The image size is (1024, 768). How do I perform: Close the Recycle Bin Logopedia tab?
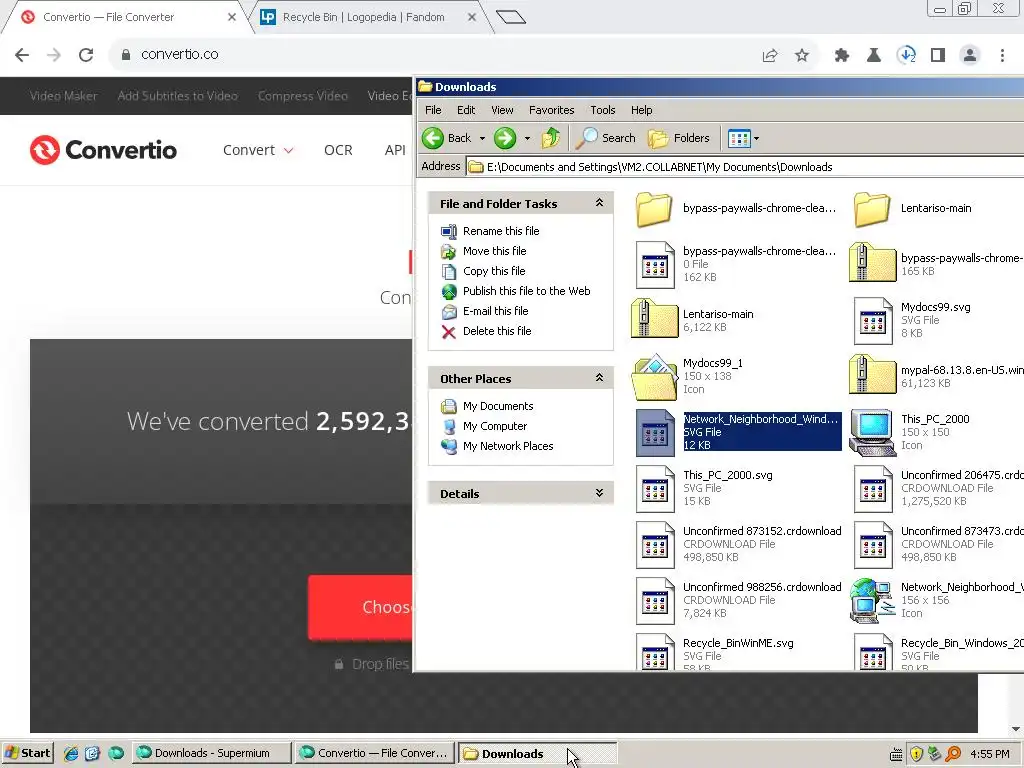pos(472,17)
